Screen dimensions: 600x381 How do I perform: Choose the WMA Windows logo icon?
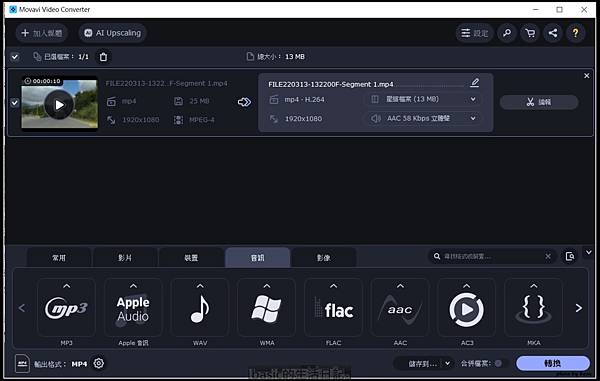[x=266, y=309]
